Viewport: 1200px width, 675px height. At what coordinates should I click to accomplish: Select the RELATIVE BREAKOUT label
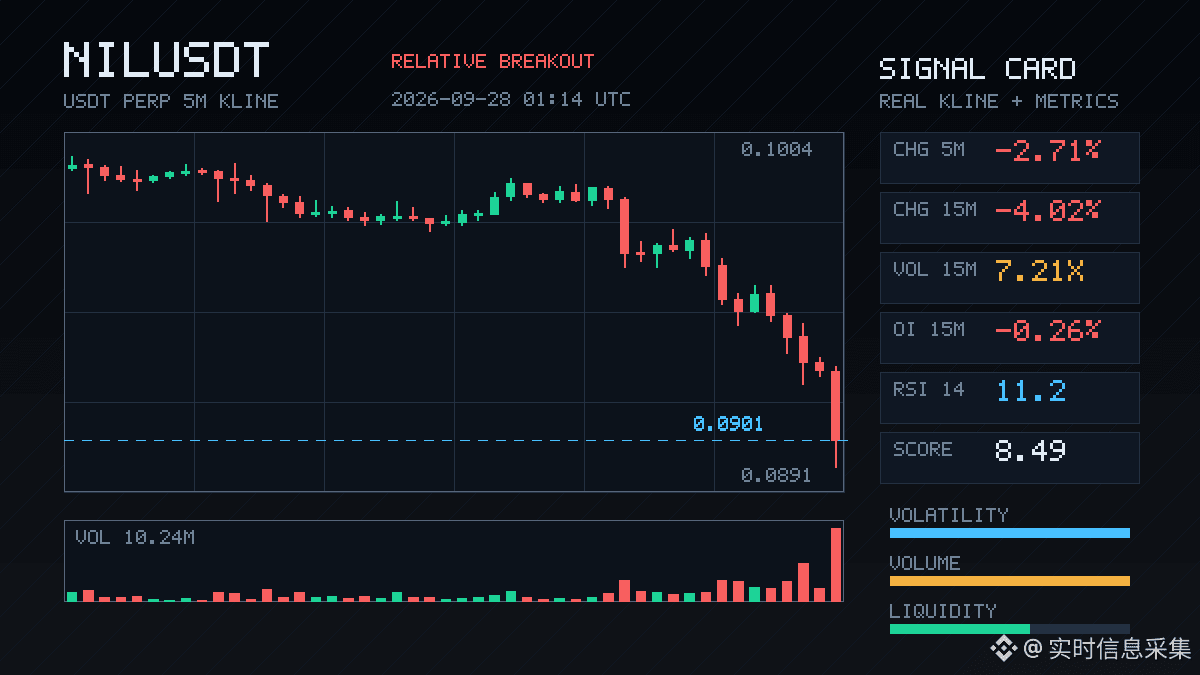(x=492, y=62)
